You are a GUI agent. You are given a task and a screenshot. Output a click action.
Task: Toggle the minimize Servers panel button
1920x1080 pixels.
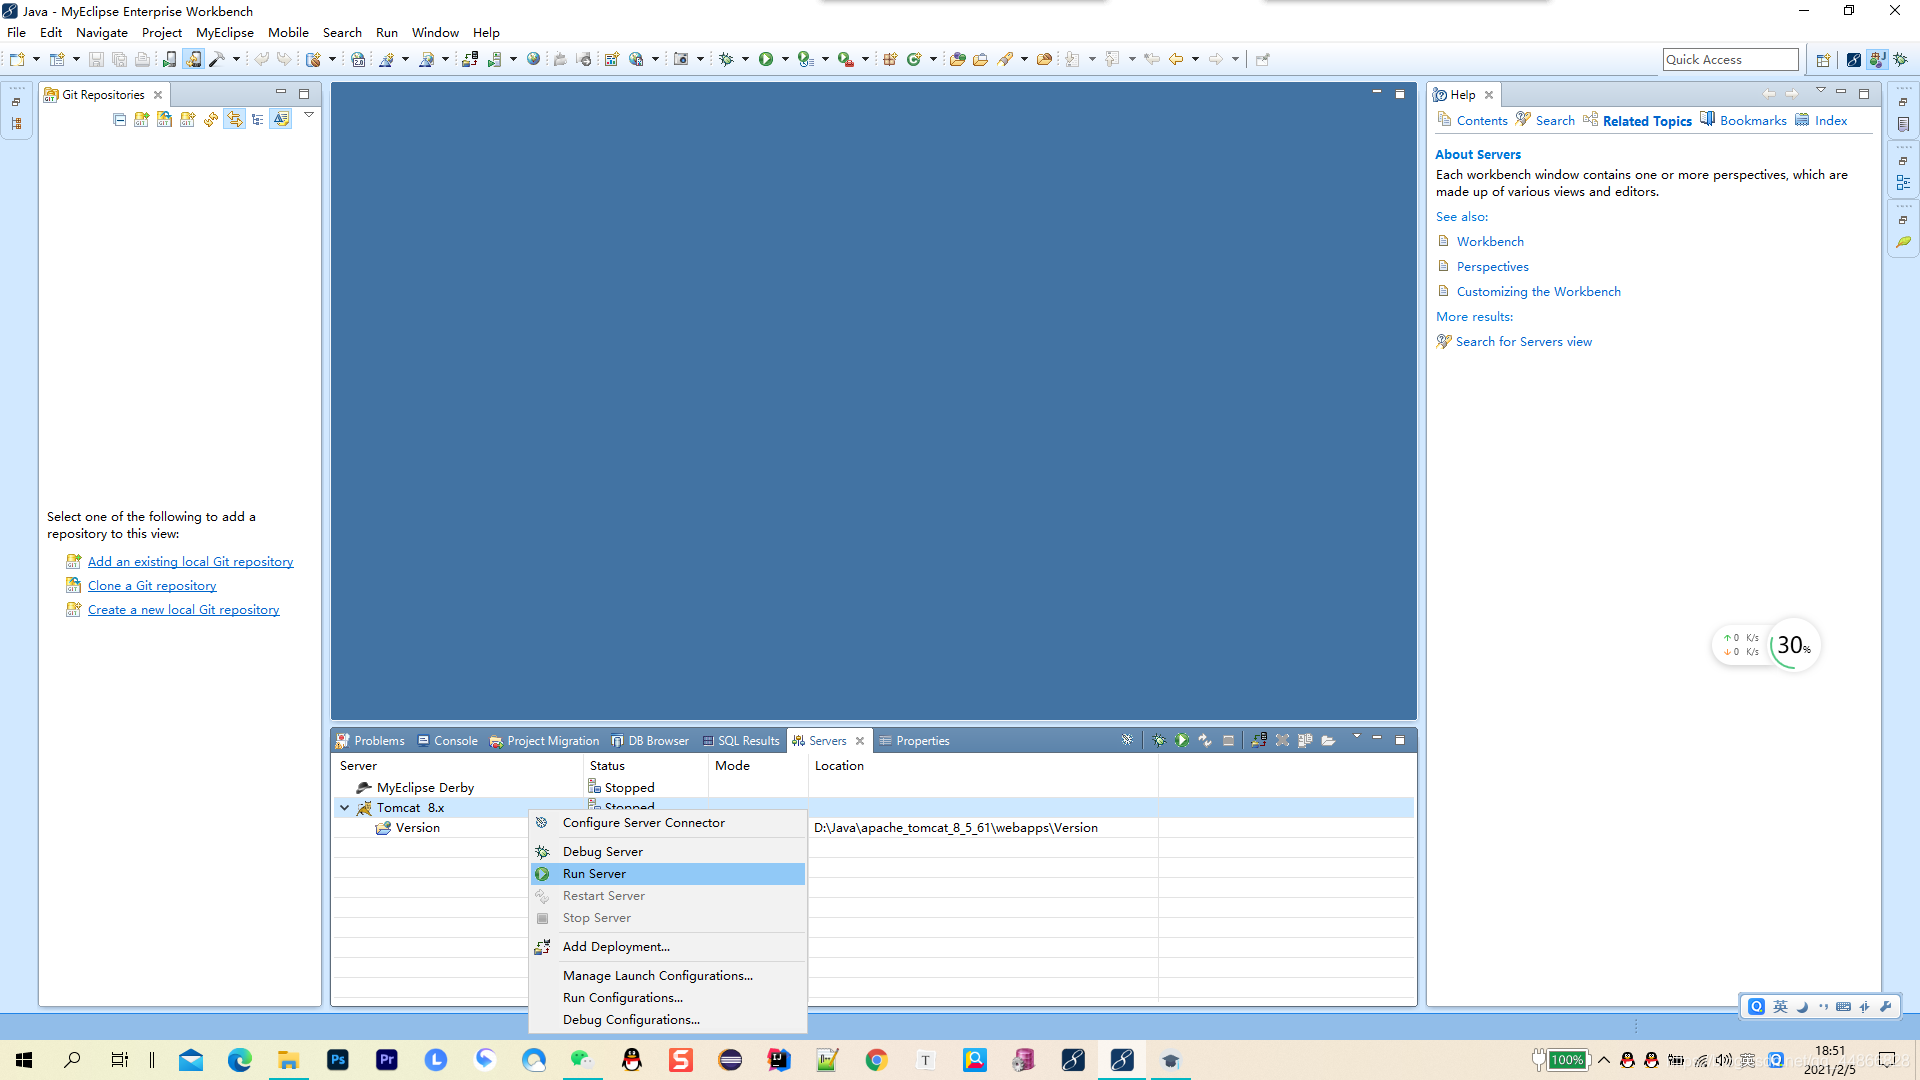point(1377,738)
